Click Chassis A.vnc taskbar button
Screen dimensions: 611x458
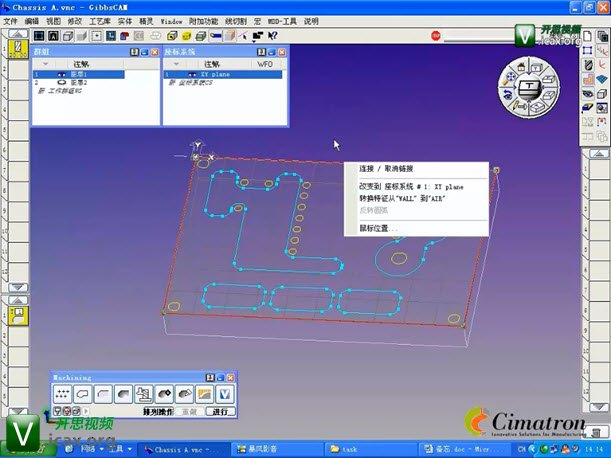pos(177,450)
